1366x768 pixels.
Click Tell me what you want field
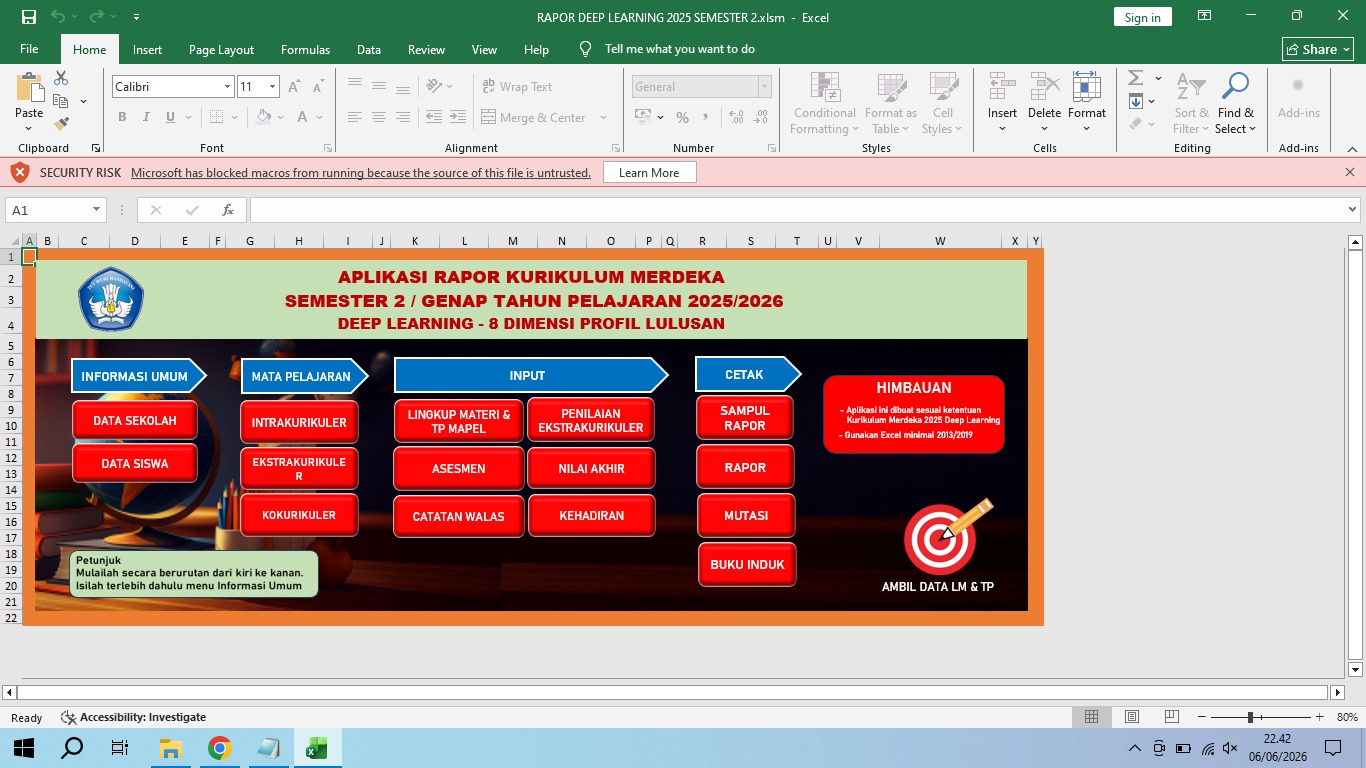point(679,49)
